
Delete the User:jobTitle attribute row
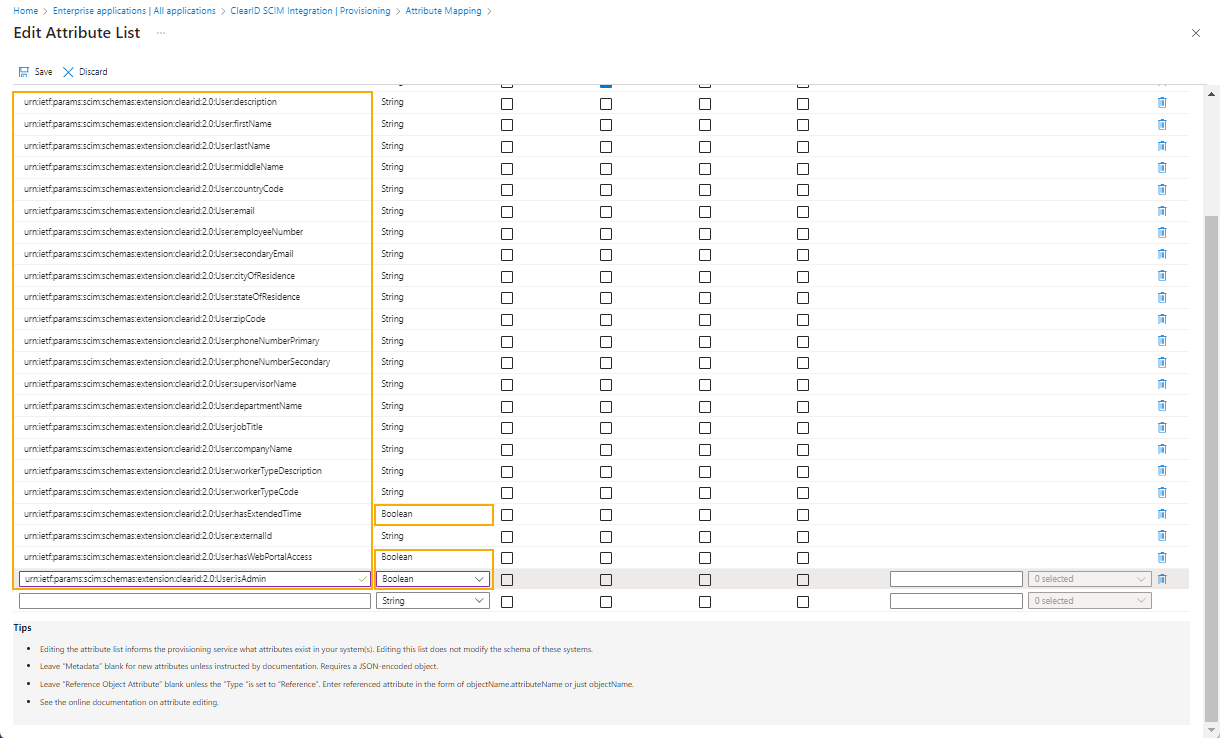pos(1161,427)
